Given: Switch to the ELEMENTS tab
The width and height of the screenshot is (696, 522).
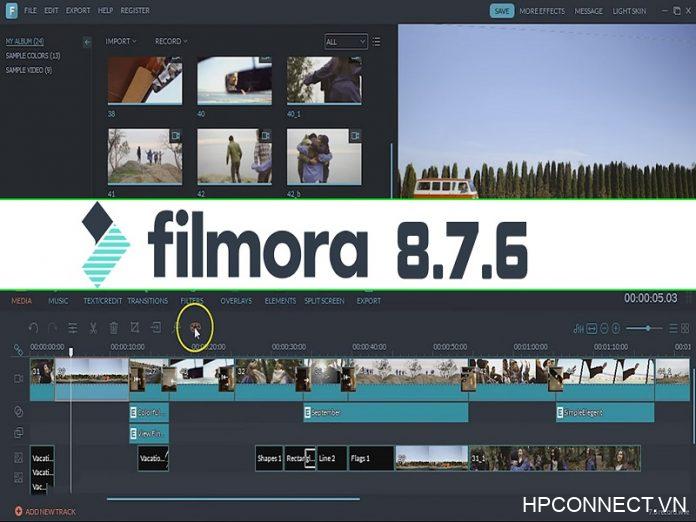Looking at the screenshot, I should tap(280, 301).
